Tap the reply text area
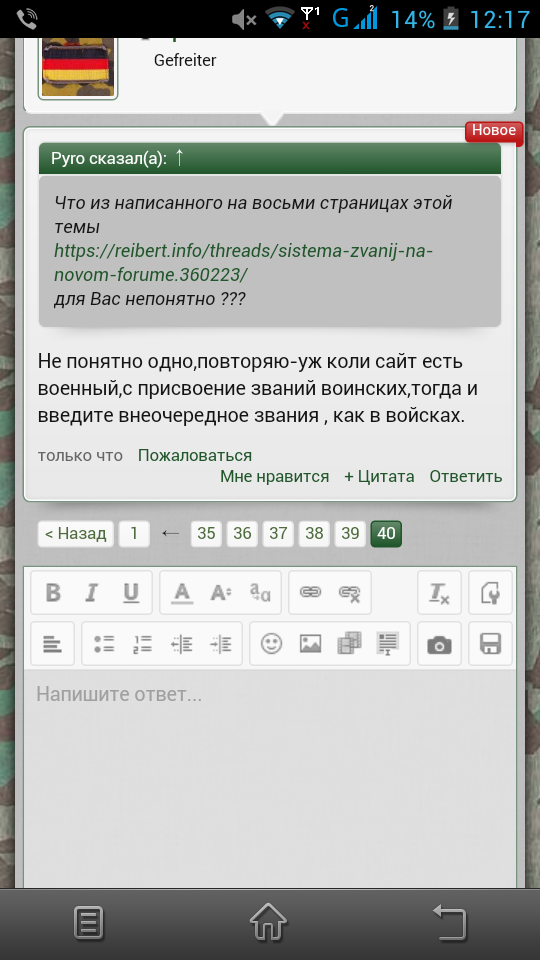 pos(270,778)
